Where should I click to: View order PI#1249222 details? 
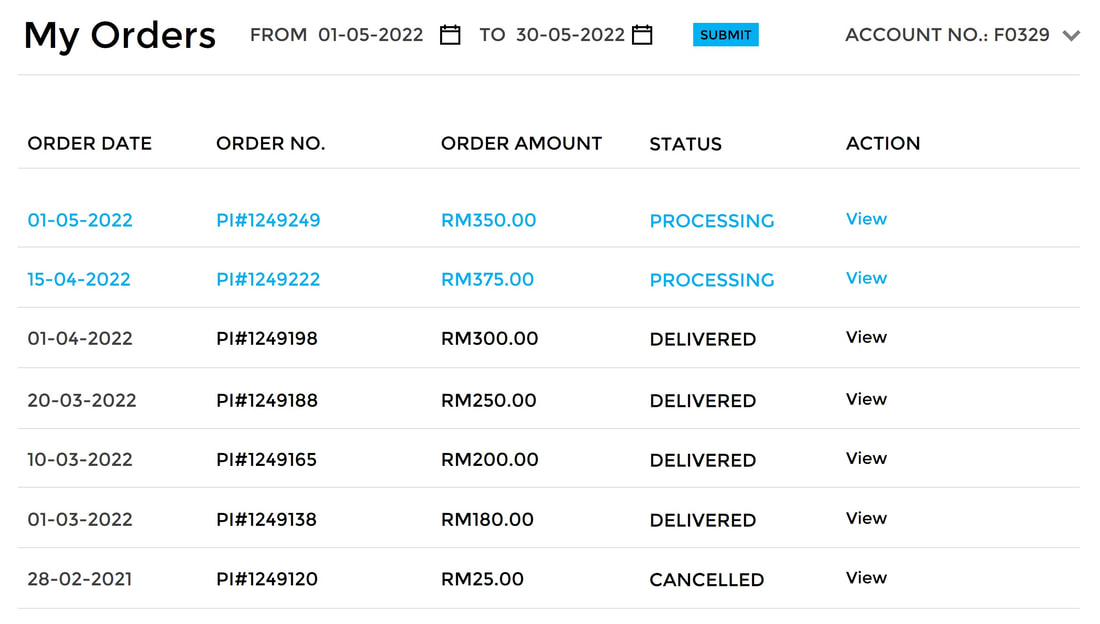(x=866, y=278)
